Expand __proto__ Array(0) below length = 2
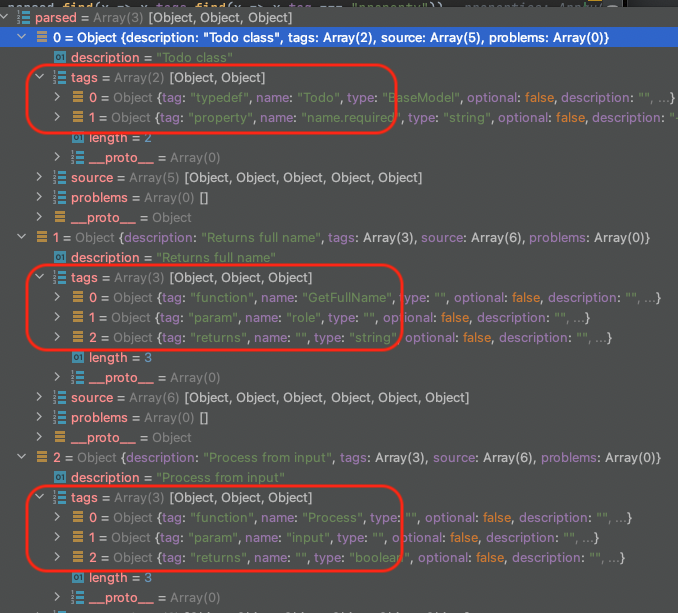678x613 pixels. pyautogui.click(x=57, y=157)
